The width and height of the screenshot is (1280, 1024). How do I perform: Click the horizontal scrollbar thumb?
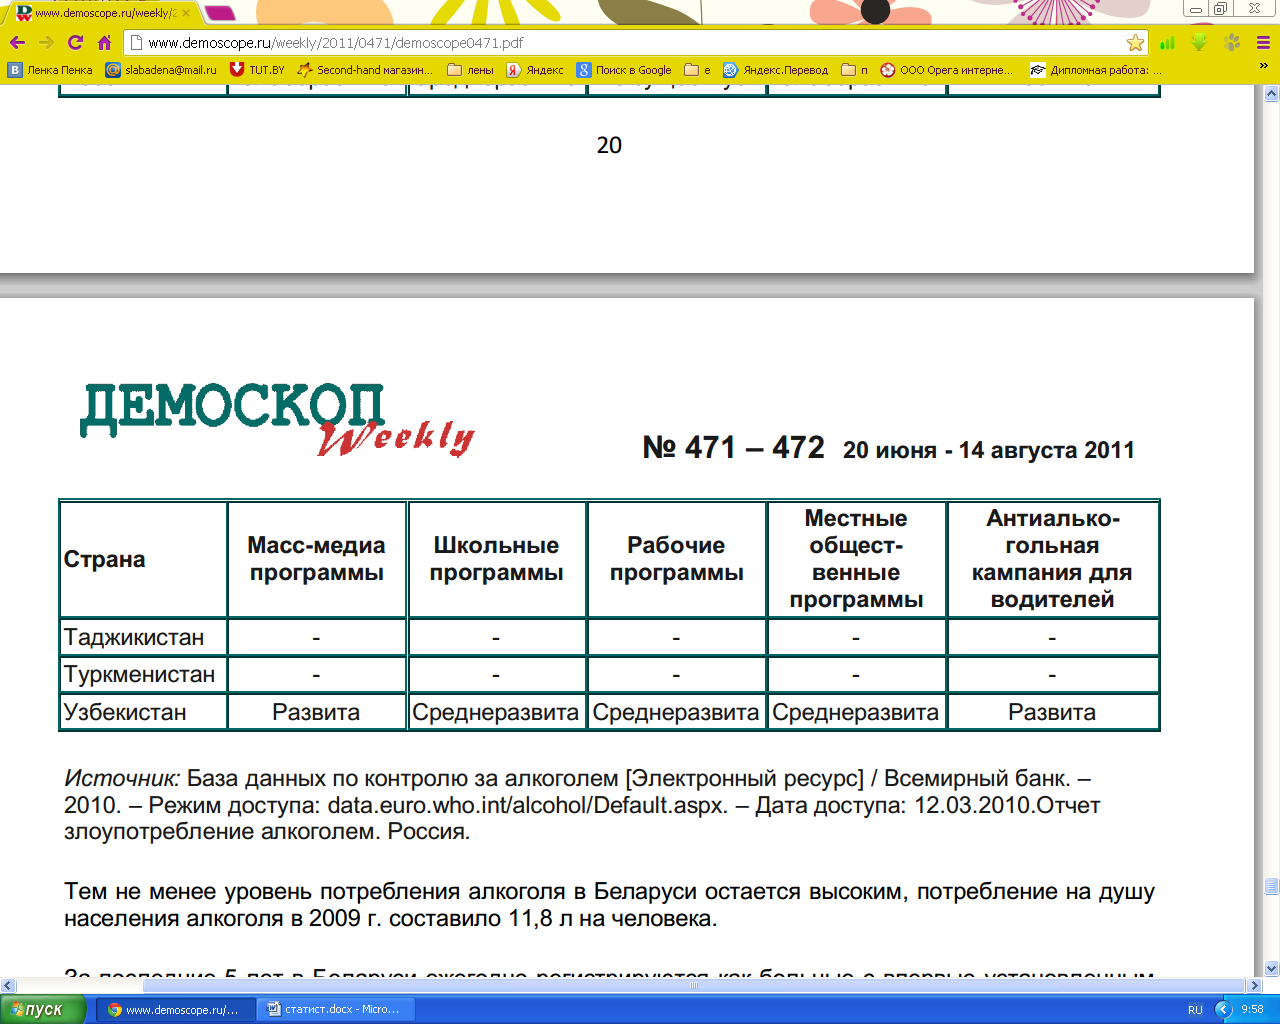[x=694, y=985]
